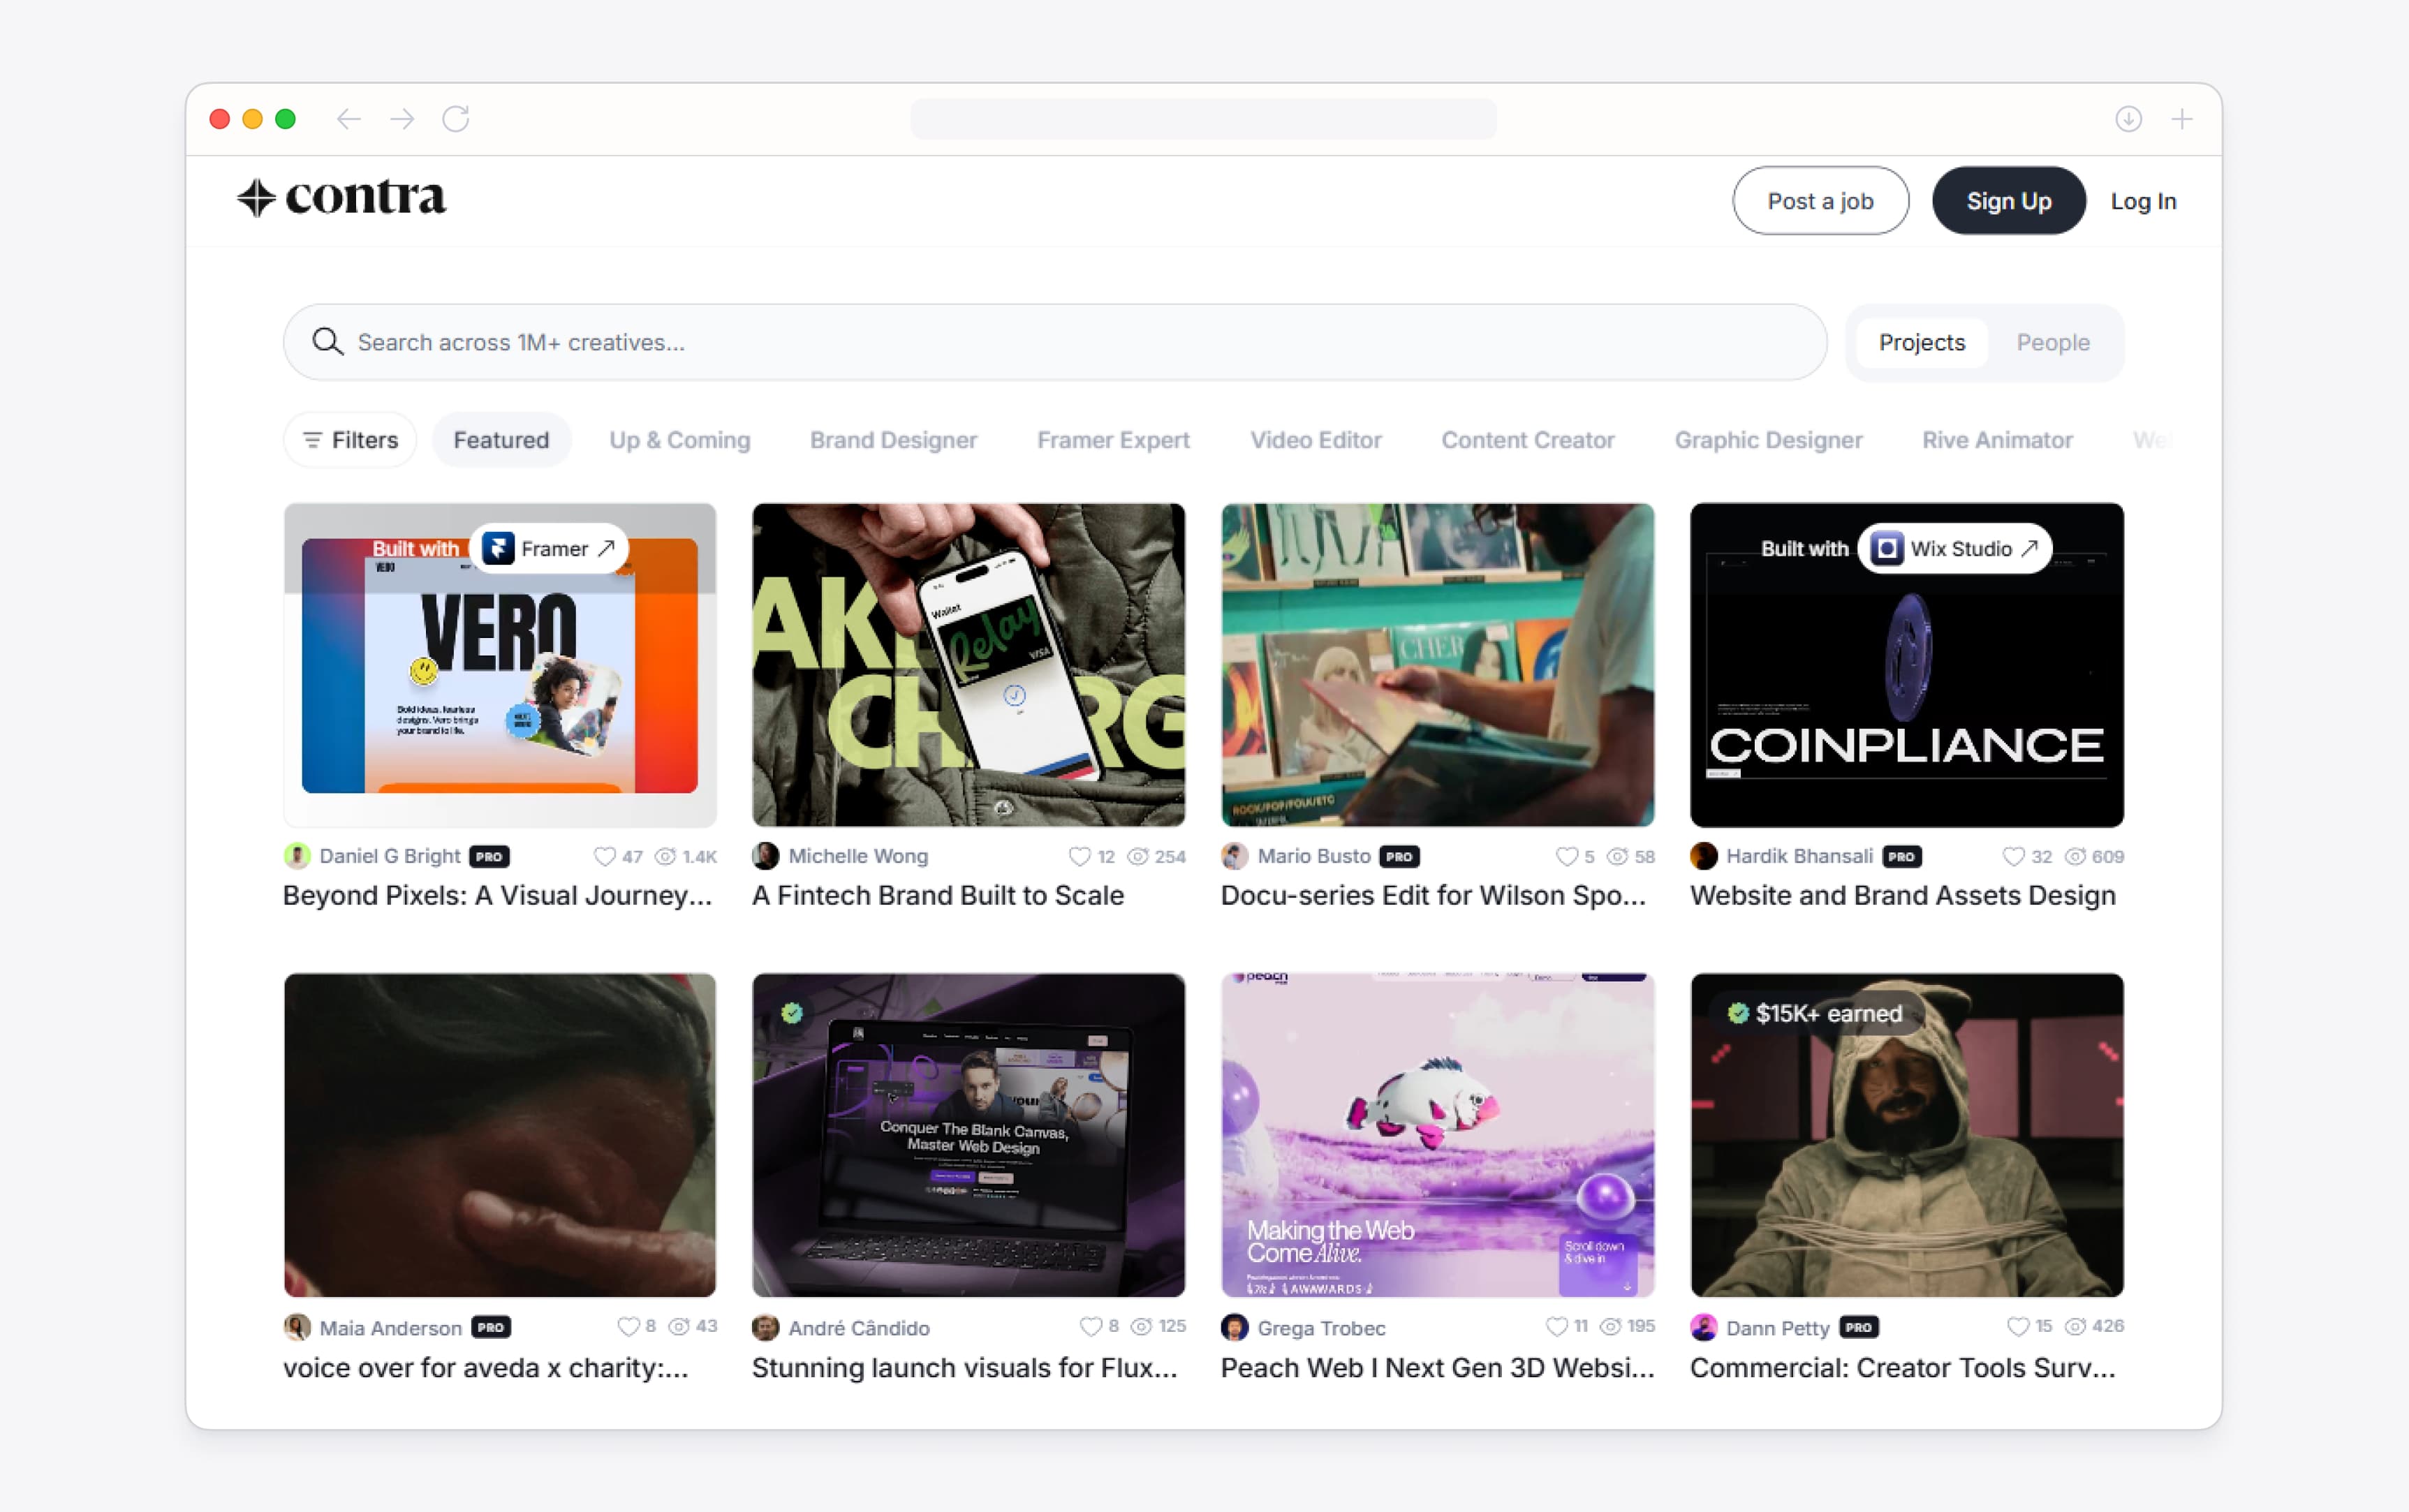The height and width of the screenshot is (1512, 2409).
Task: Open title 'Docu-series Edit for Wilson Spo...'
Action: tap(1433, 895)
